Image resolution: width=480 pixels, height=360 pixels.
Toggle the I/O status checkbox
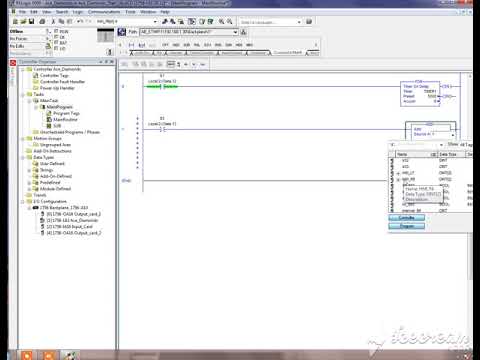coord(56,48)
